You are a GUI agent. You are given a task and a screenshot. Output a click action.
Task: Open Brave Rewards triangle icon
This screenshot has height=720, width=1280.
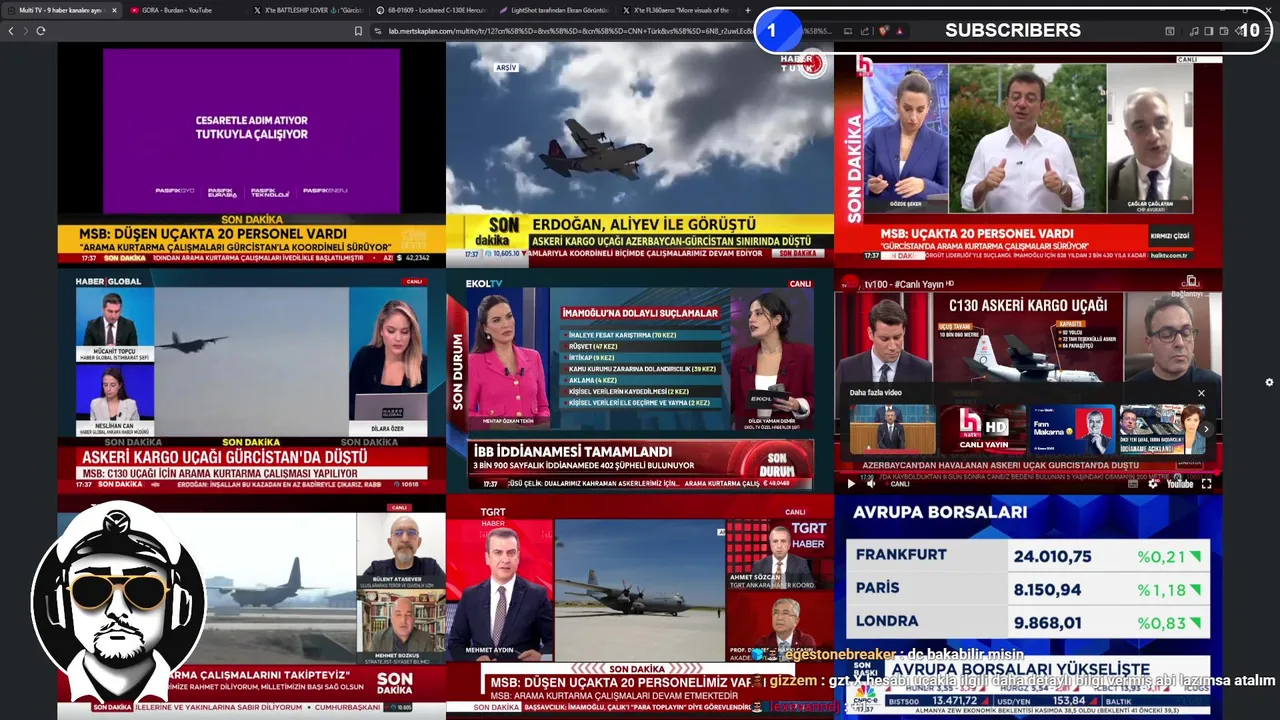pyautogui.click(x=899, y=31)
